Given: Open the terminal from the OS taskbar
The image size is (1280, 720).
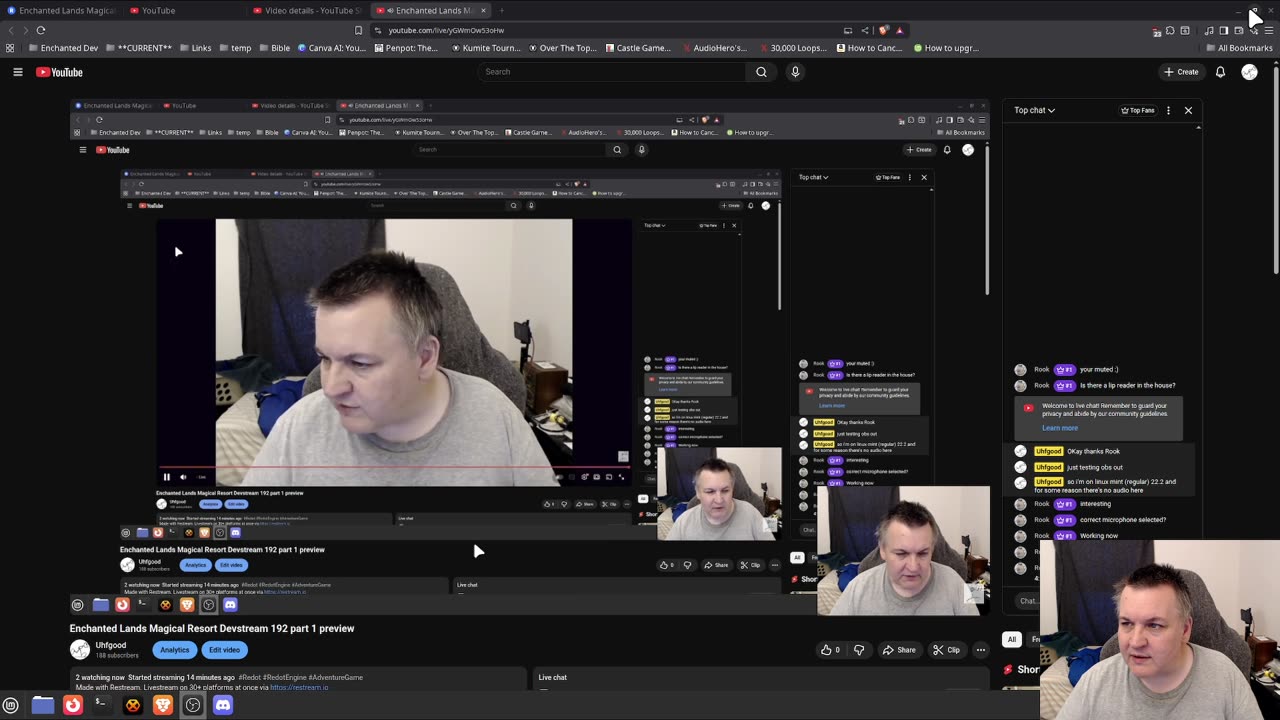Looking at the screenshot, I should pos(101,705).
